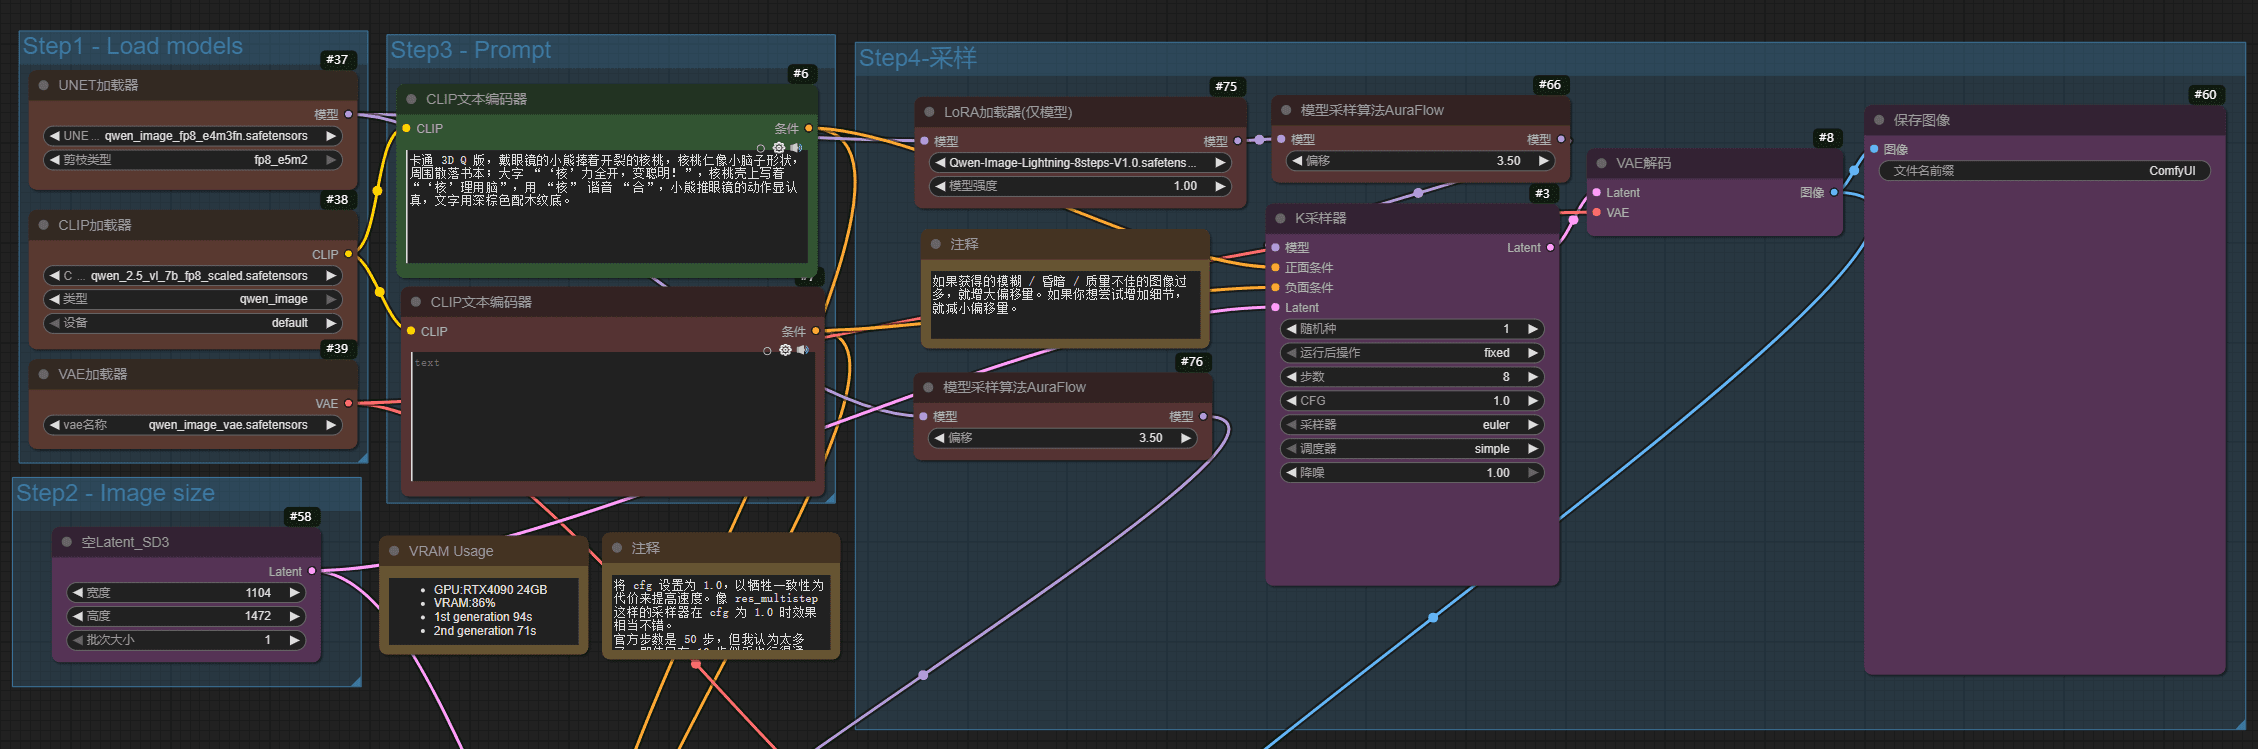Click the Latent output port on K采样器
The image size is (2258, 749).
click(1550, 248)
